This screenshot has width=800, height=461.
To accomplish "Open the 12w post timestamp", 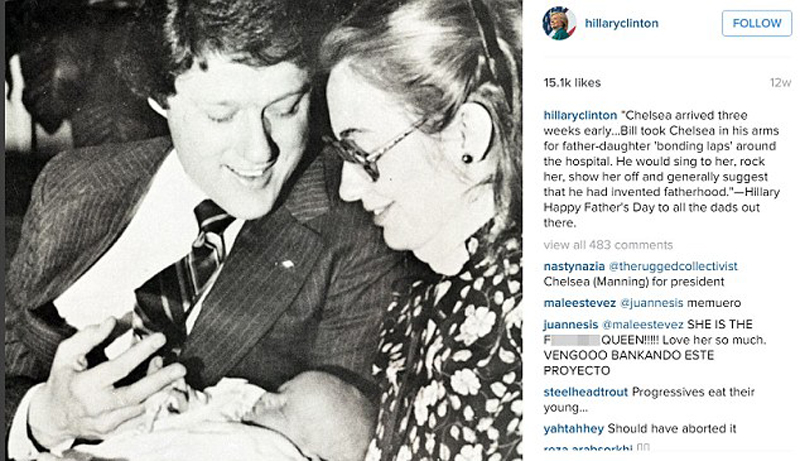I will click(x=780, y=83).
